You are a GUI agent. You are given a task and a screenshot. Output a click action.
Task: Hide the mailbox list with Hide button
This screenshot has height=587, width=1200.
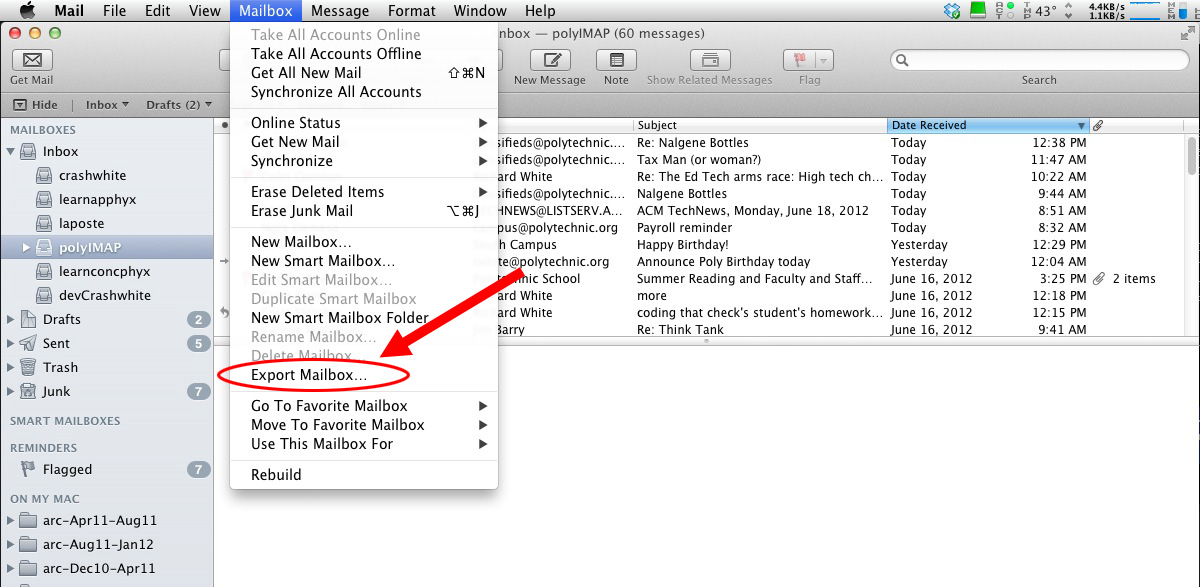click(36, 105)
